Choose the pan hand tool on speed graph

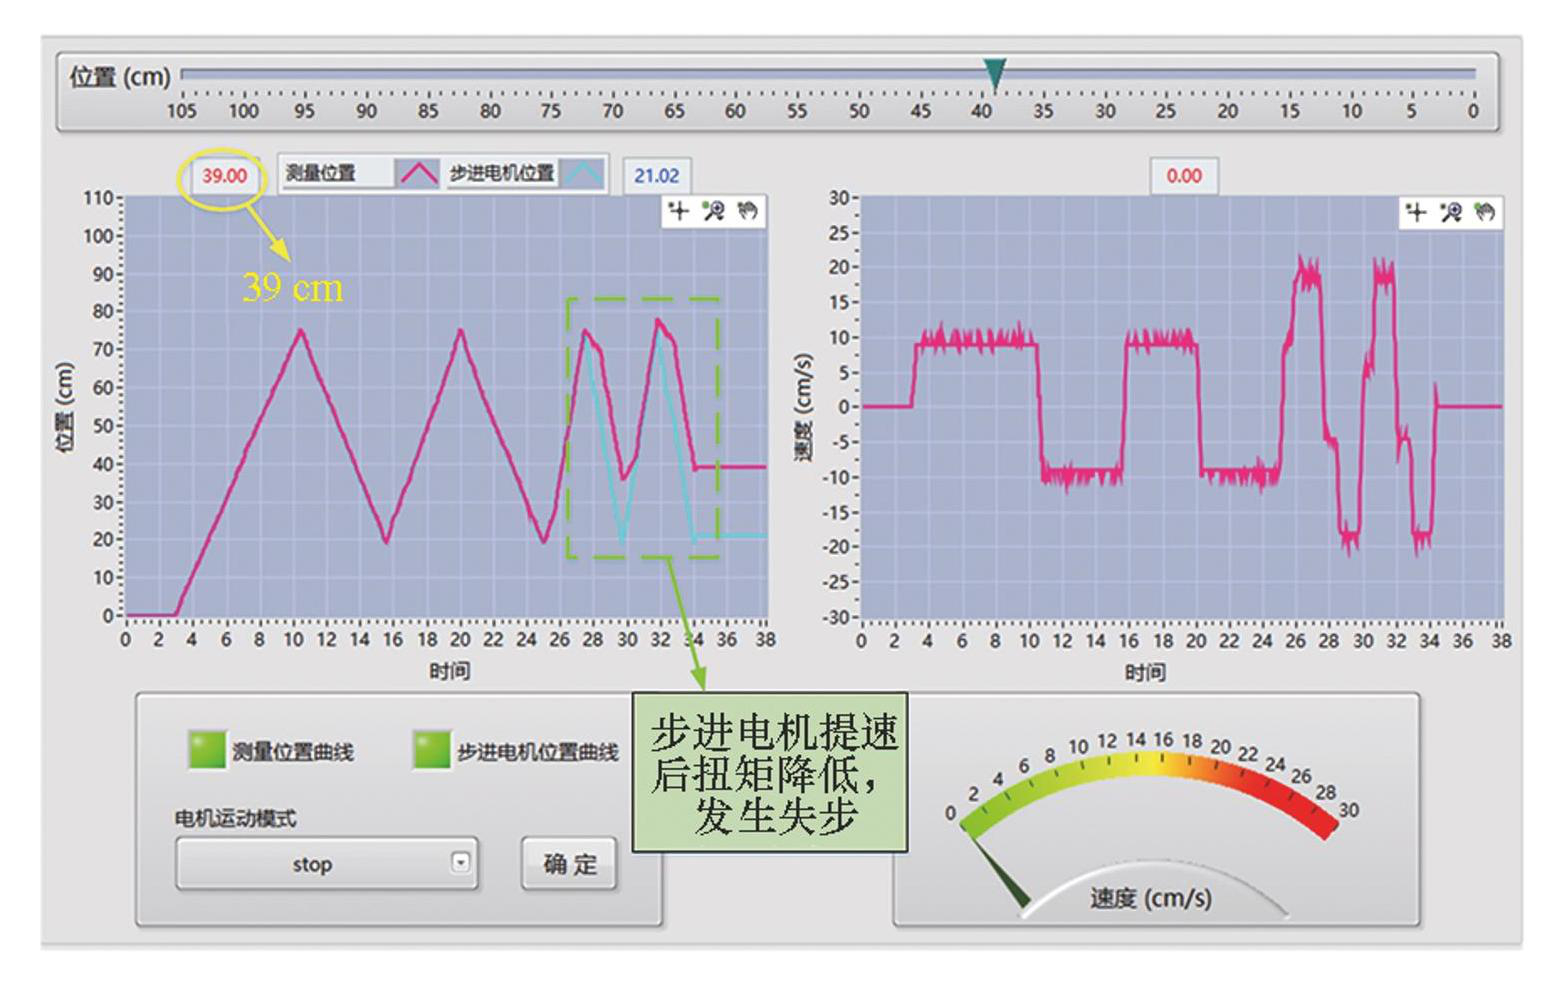point(1484,212)
